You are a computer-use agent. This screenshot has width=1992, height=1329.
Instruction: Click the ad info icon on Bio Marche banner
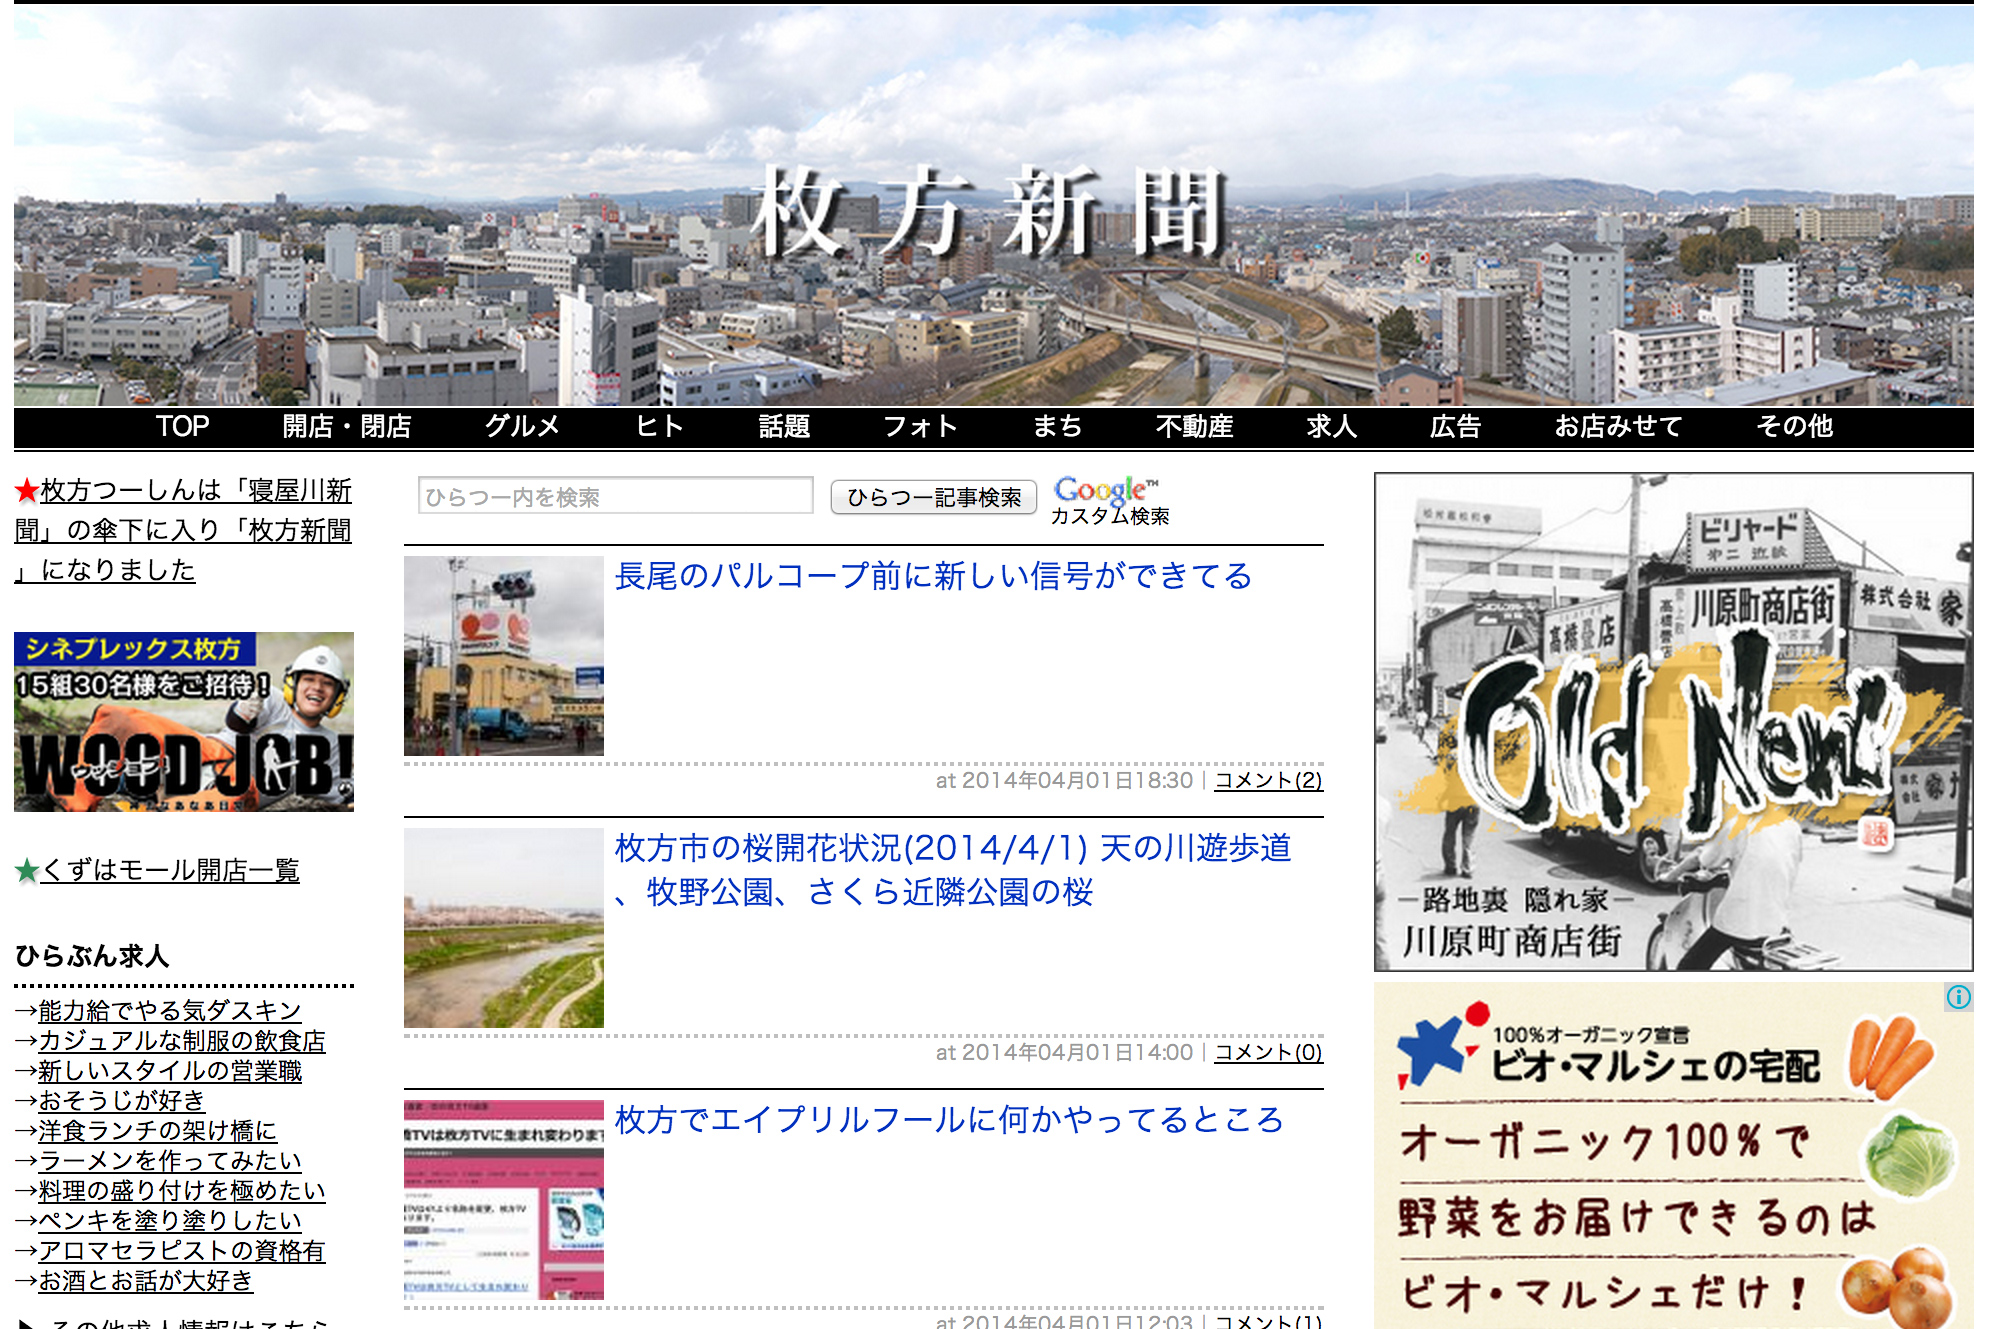1958,997
